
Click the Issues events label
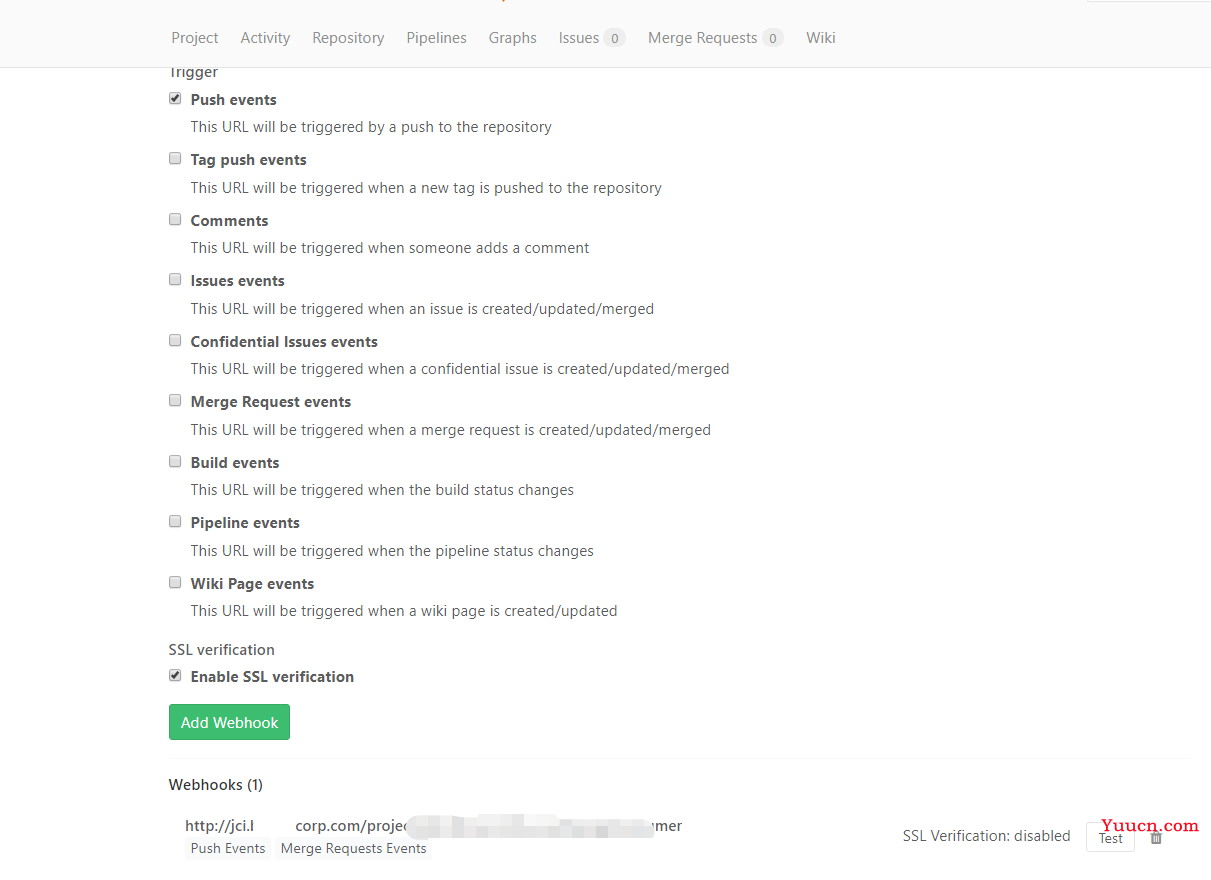click(238, 281)
